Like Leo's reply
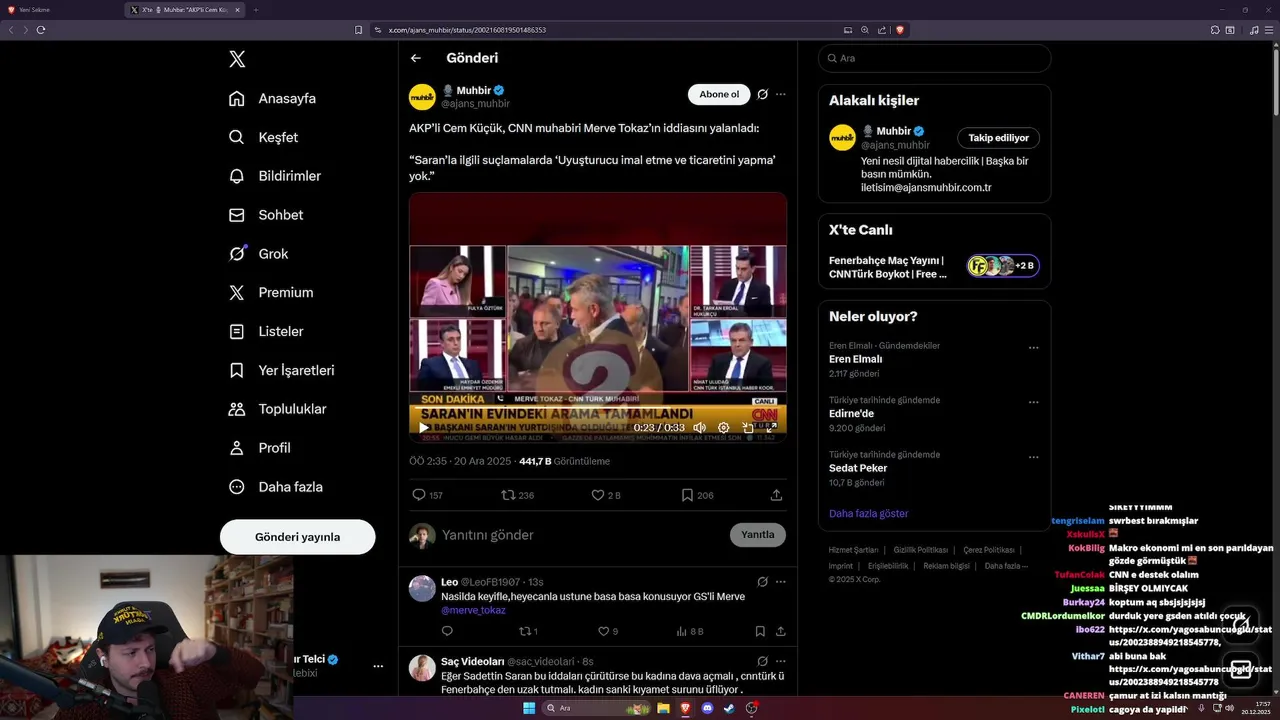This screenshot has width=1280, height=720. (x=607, y=631)
